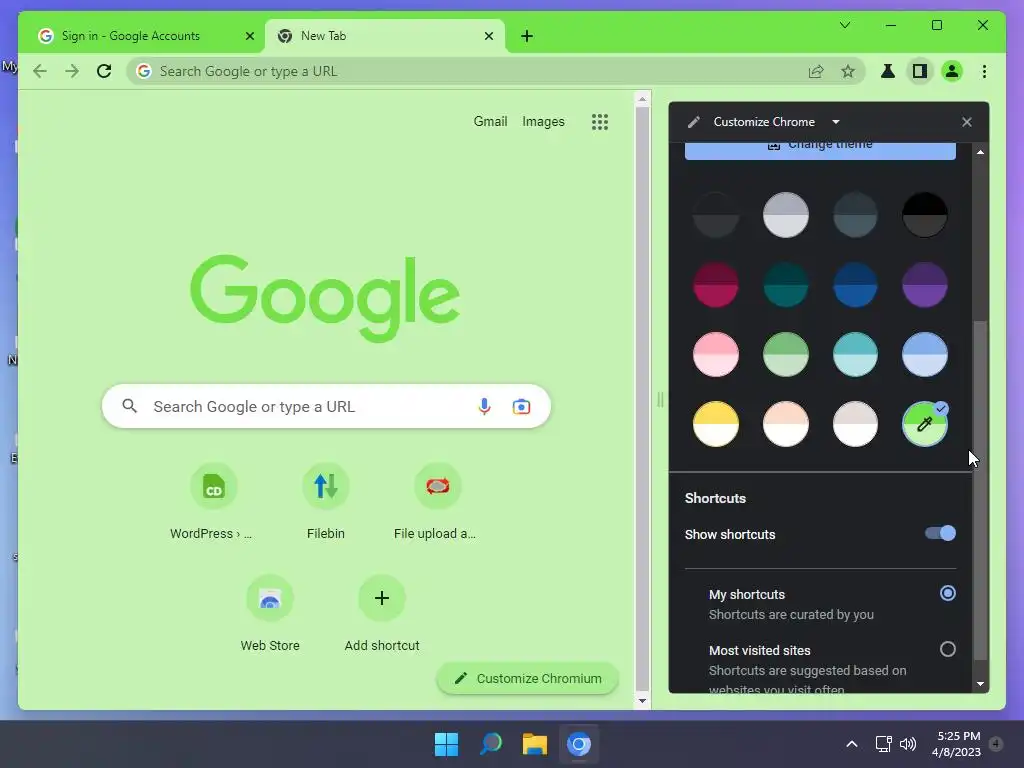The width and height of the screenshot is (1024, 768).
Task: Bookmark this tab with the star icon
Action: coord(848,71)
